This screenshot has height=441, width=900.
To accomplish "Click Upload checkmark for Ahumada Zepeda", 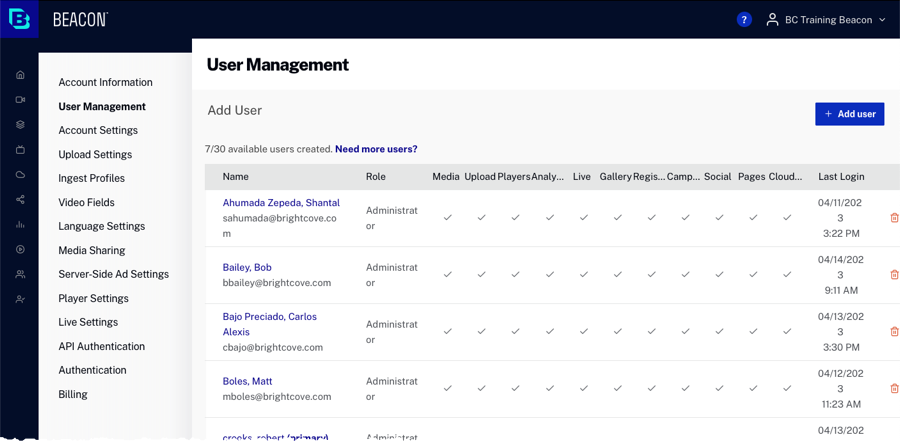I will (x=482, y=218).
